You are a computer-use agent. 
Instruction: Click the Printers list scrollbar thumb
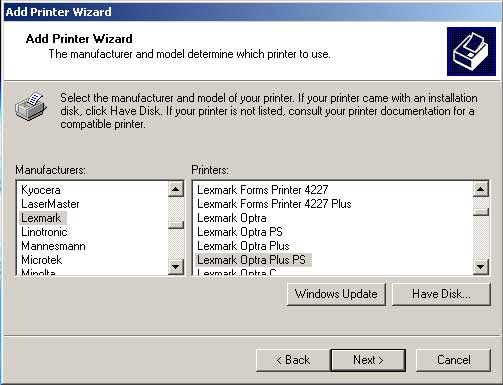[481, 212]
